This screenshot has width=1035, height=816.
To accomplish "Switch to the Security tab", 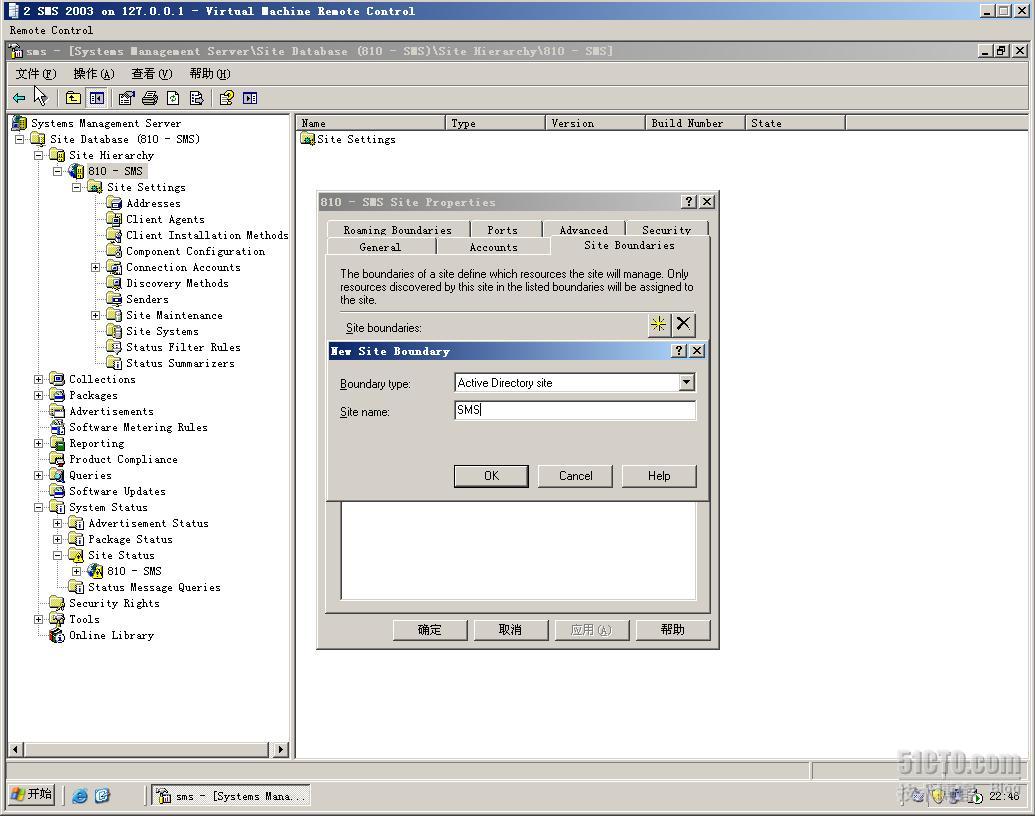I will pos(667,229).
